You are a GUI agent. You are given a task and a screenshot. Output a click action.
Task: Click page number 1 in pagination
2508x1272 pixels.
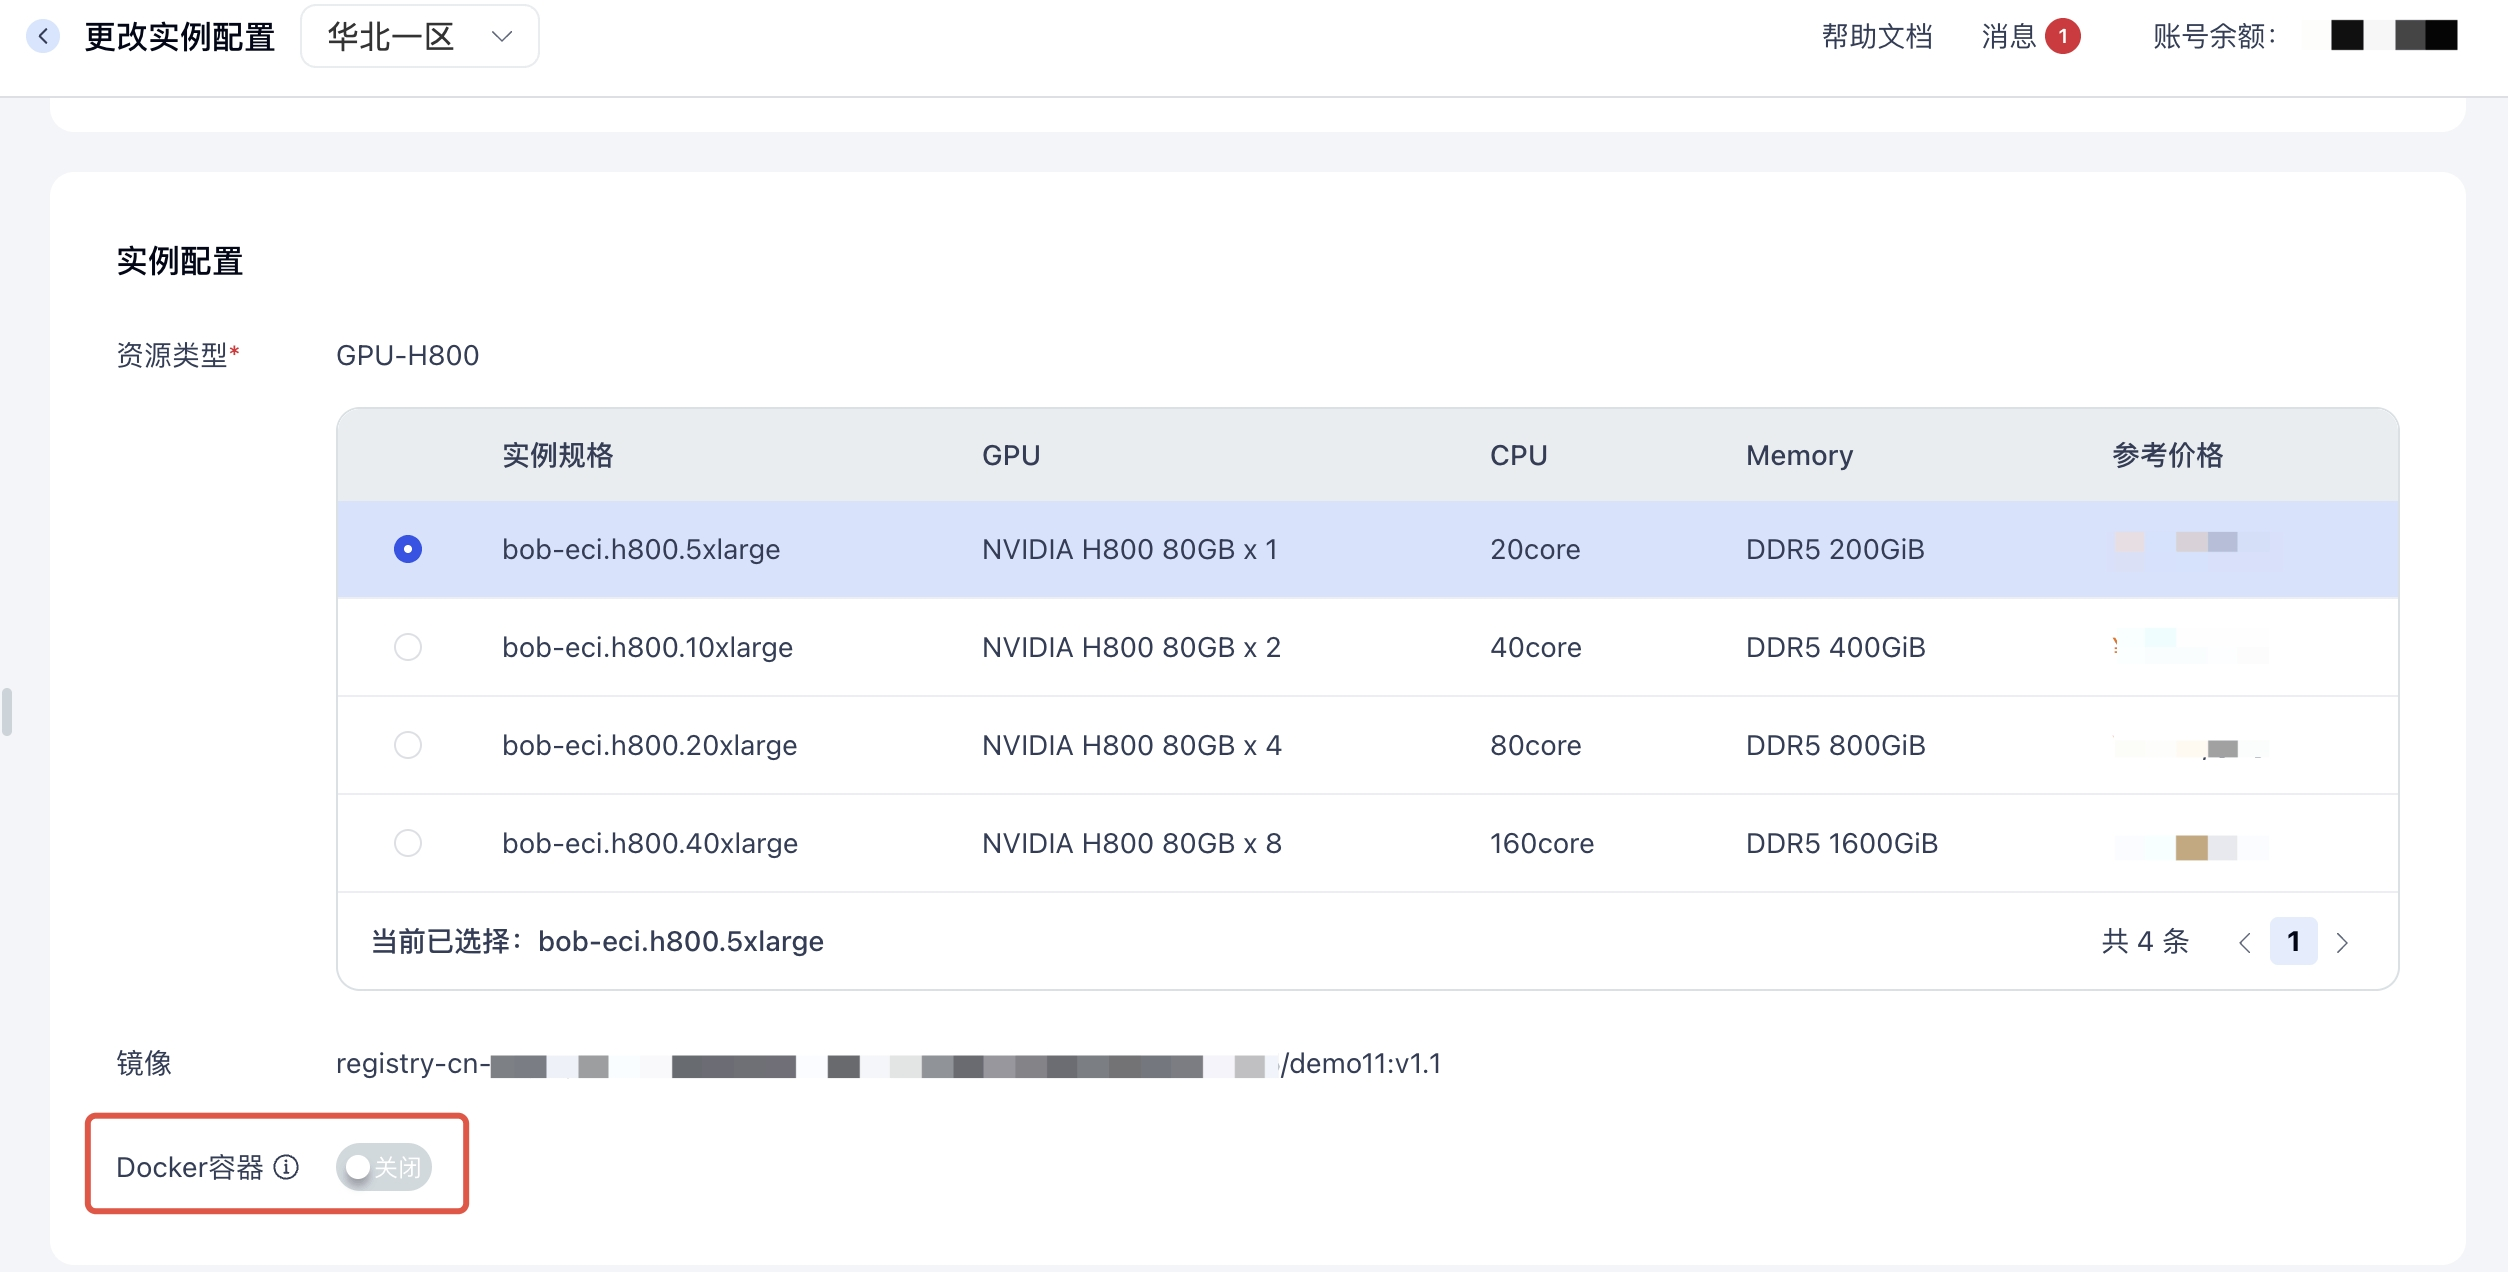pyautogui.click(x=2294, y=941)
